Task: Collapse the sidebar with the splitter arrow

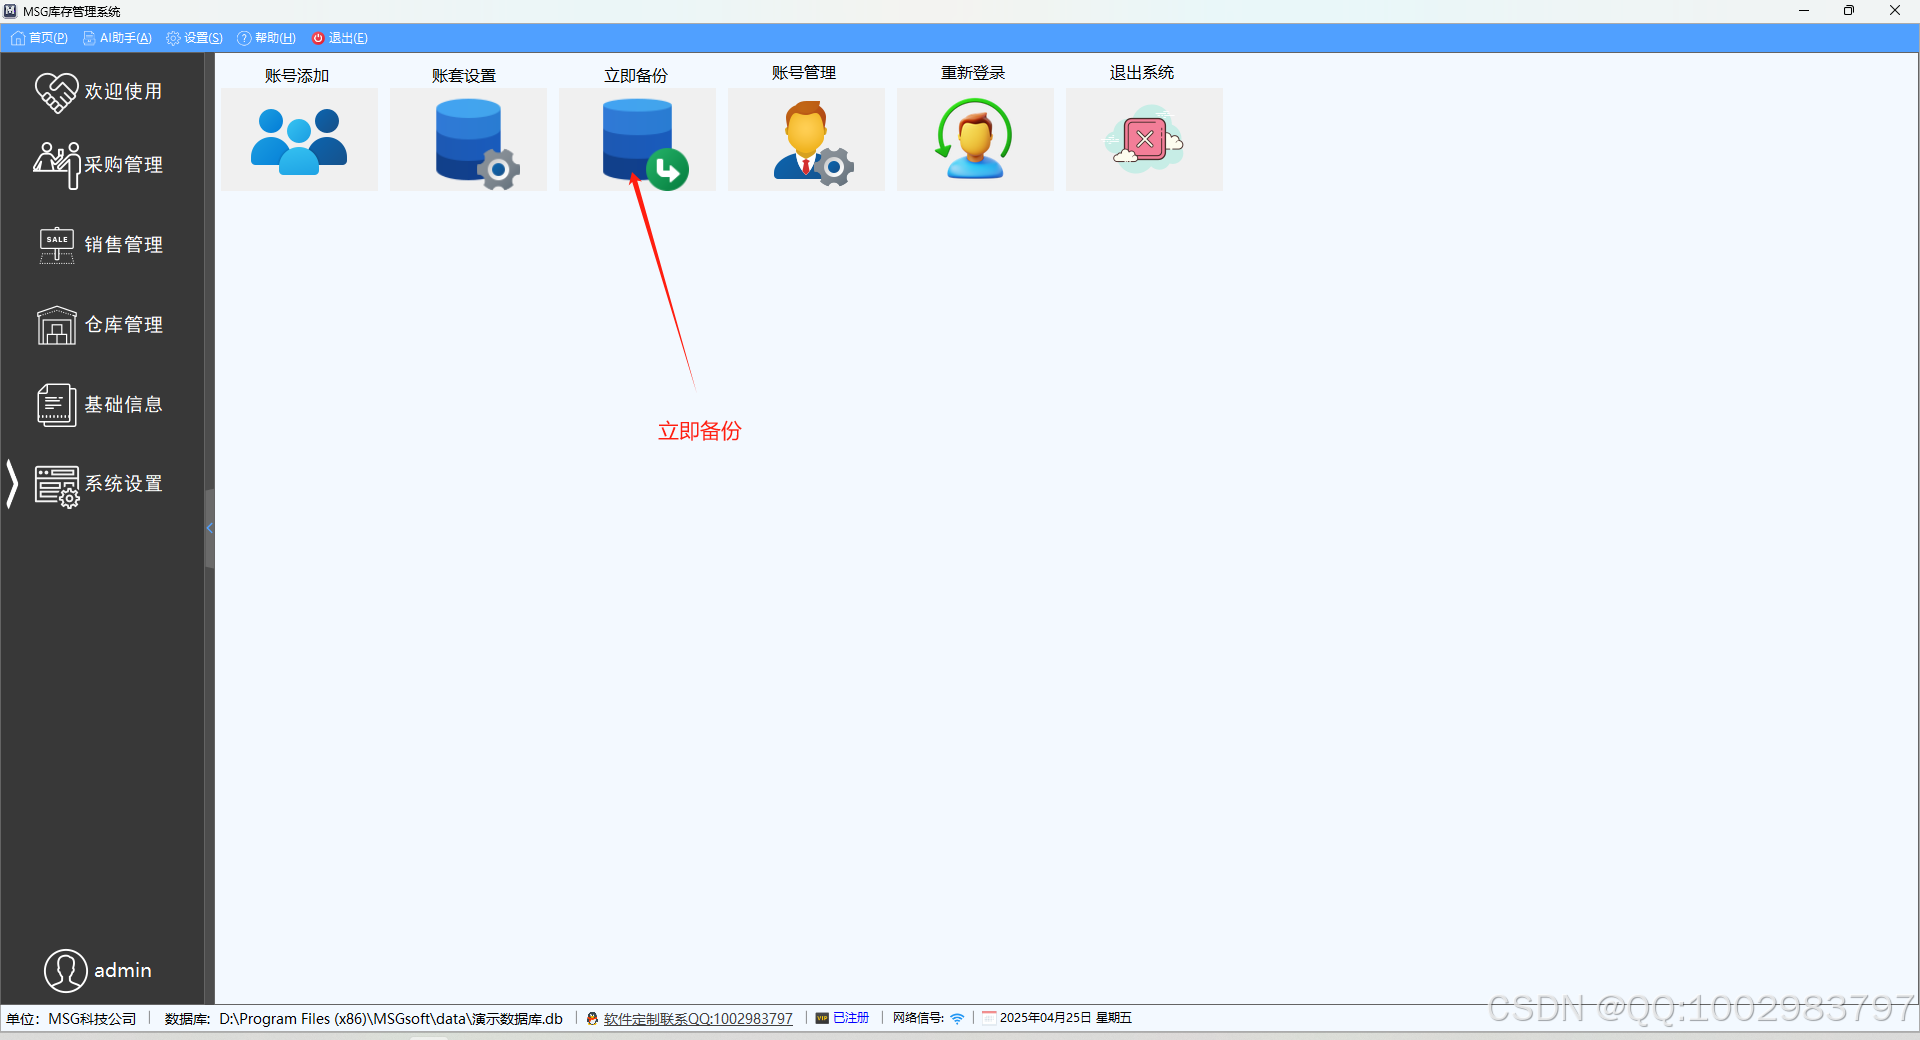Action: click(209, 528)
